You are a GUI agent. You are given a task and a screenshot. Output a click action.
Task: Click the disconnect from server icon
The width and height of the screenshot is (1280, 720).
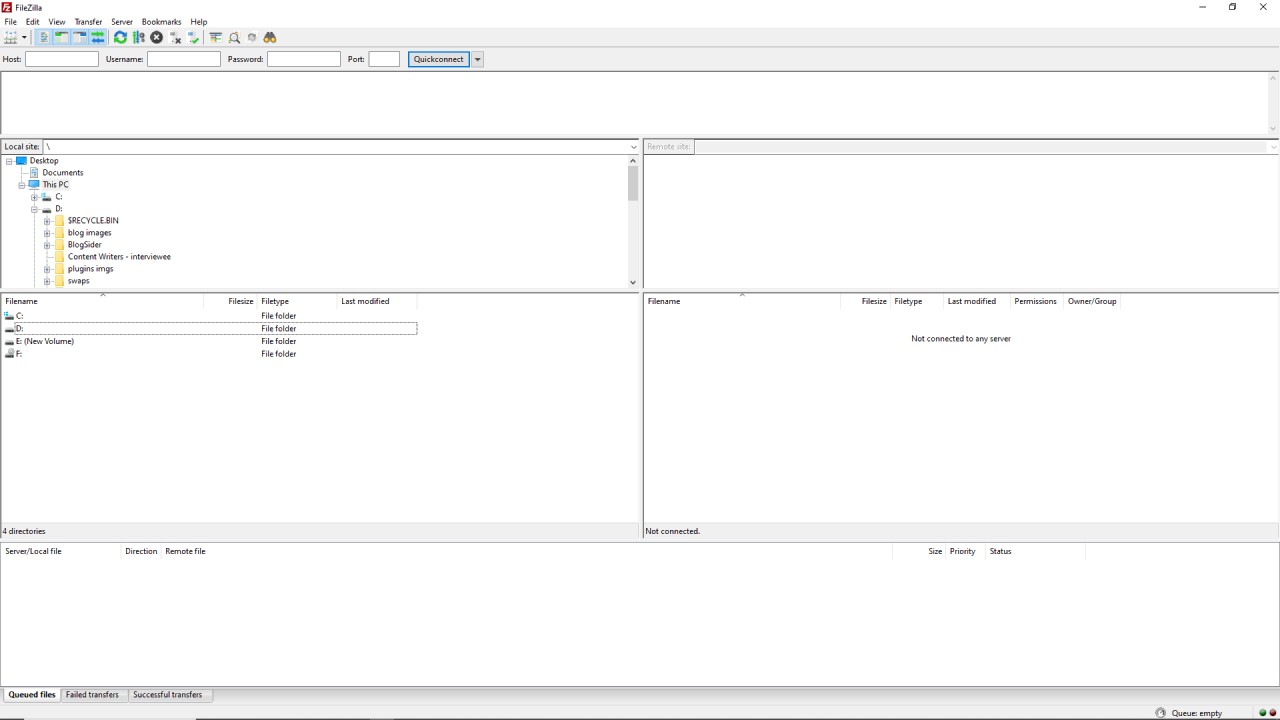coord(175,37)
